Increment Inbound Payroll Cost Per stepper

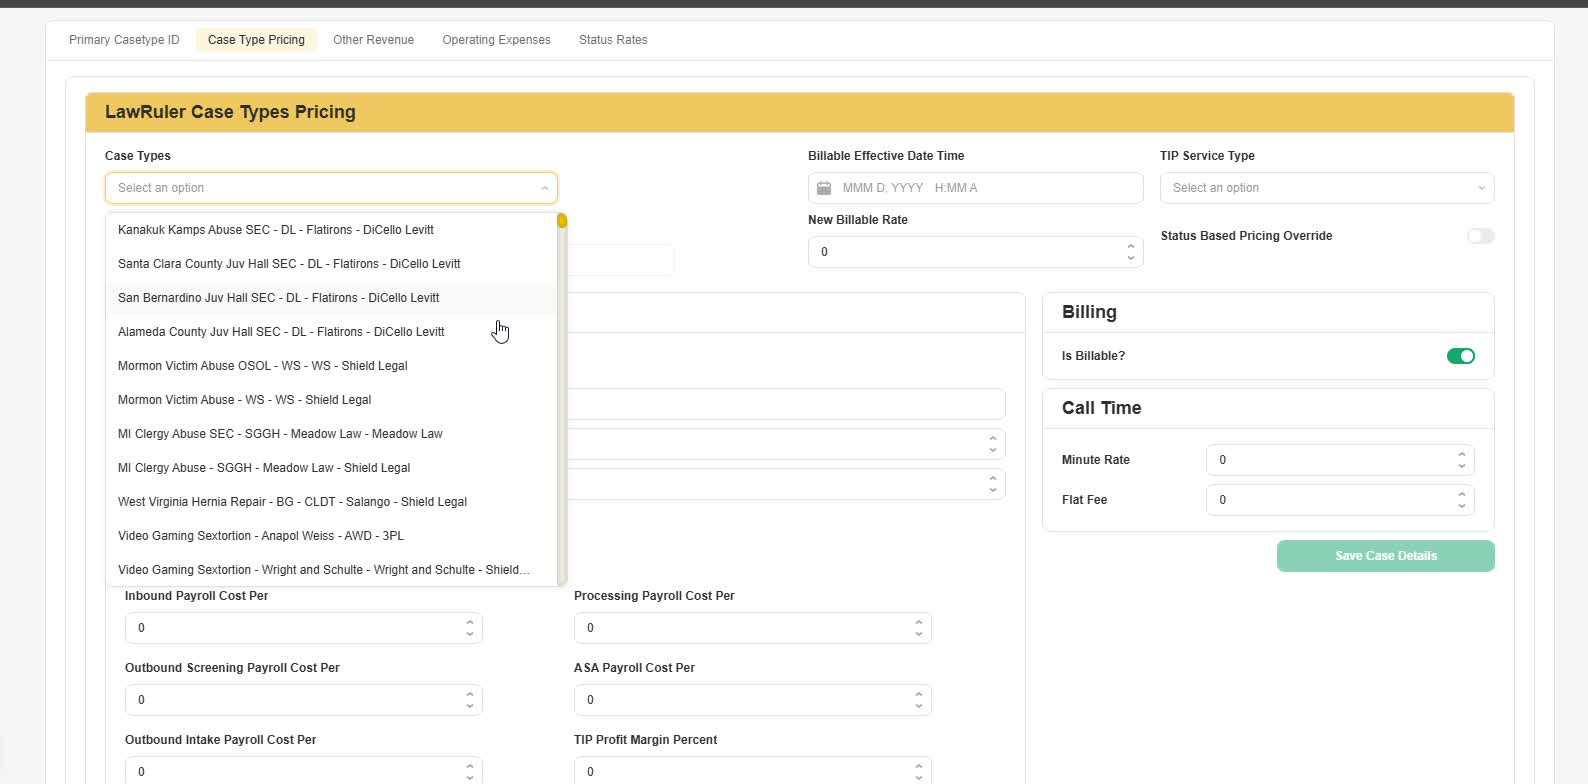point(469,622)
